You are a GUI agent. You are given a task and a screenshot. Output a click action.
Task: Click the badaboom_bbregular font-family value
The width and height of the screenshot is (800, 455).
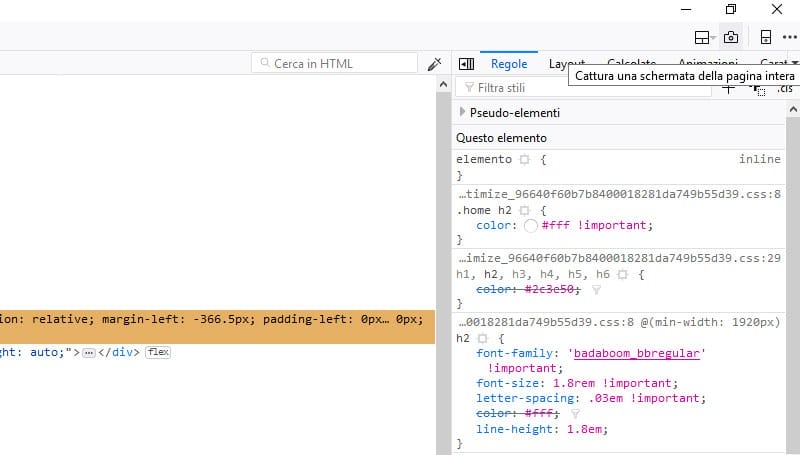click(638, 353)
